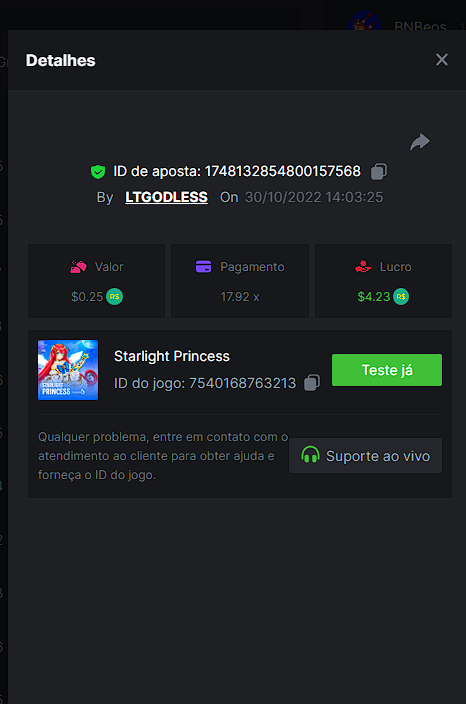Click the Teste já button

[387, 370]
